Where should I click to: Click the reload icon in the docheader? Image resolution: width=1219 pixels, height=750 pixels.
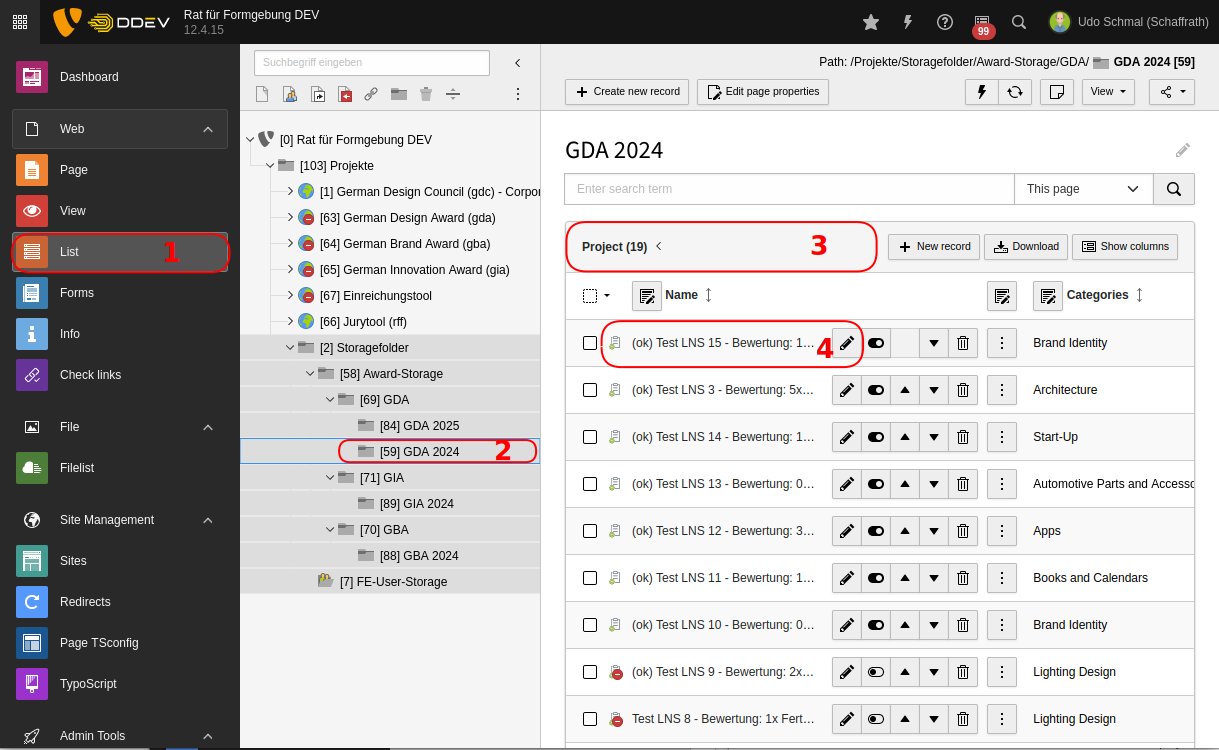click(1014, 92)
